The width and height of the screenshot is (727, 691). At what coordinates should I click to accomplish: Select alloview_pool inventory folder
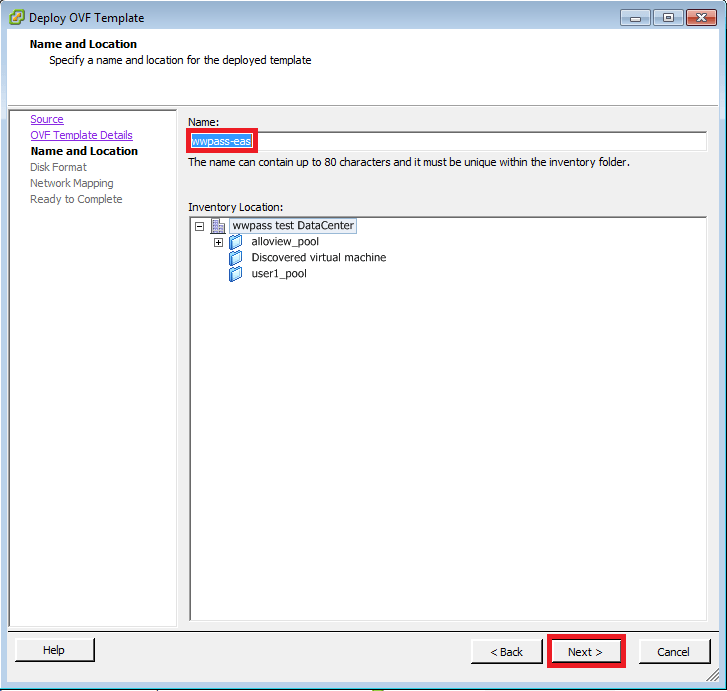(285, 242)
